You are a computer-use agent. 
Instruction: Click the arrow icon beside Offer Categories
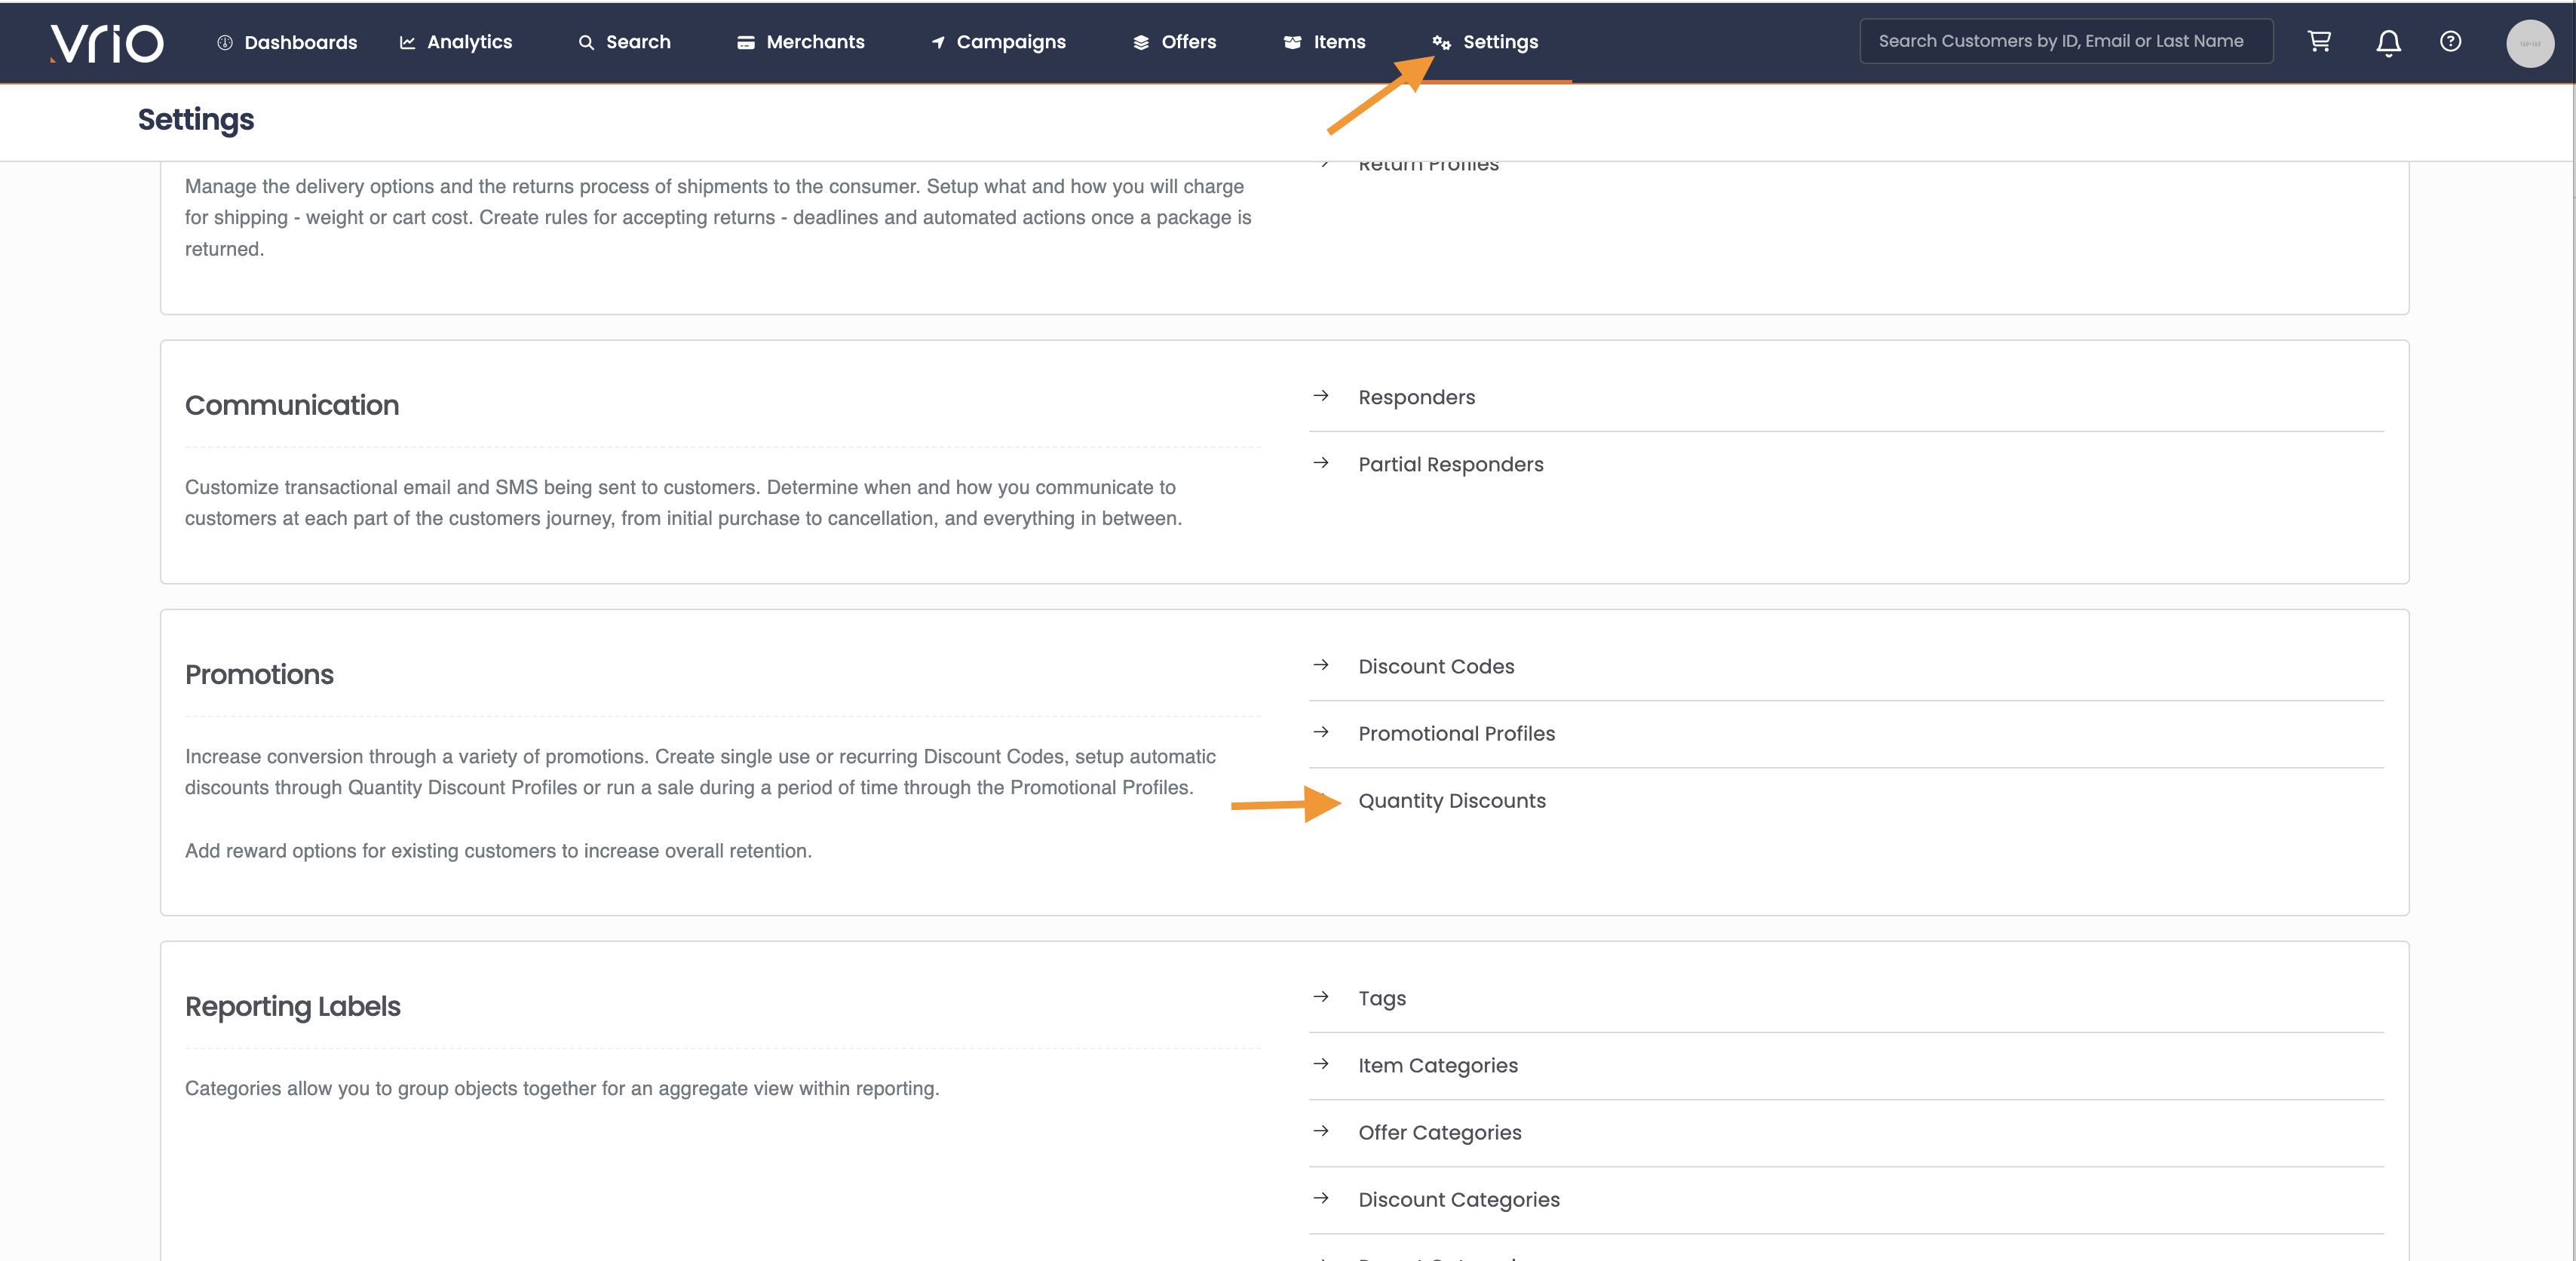tap(1321, 1131)
